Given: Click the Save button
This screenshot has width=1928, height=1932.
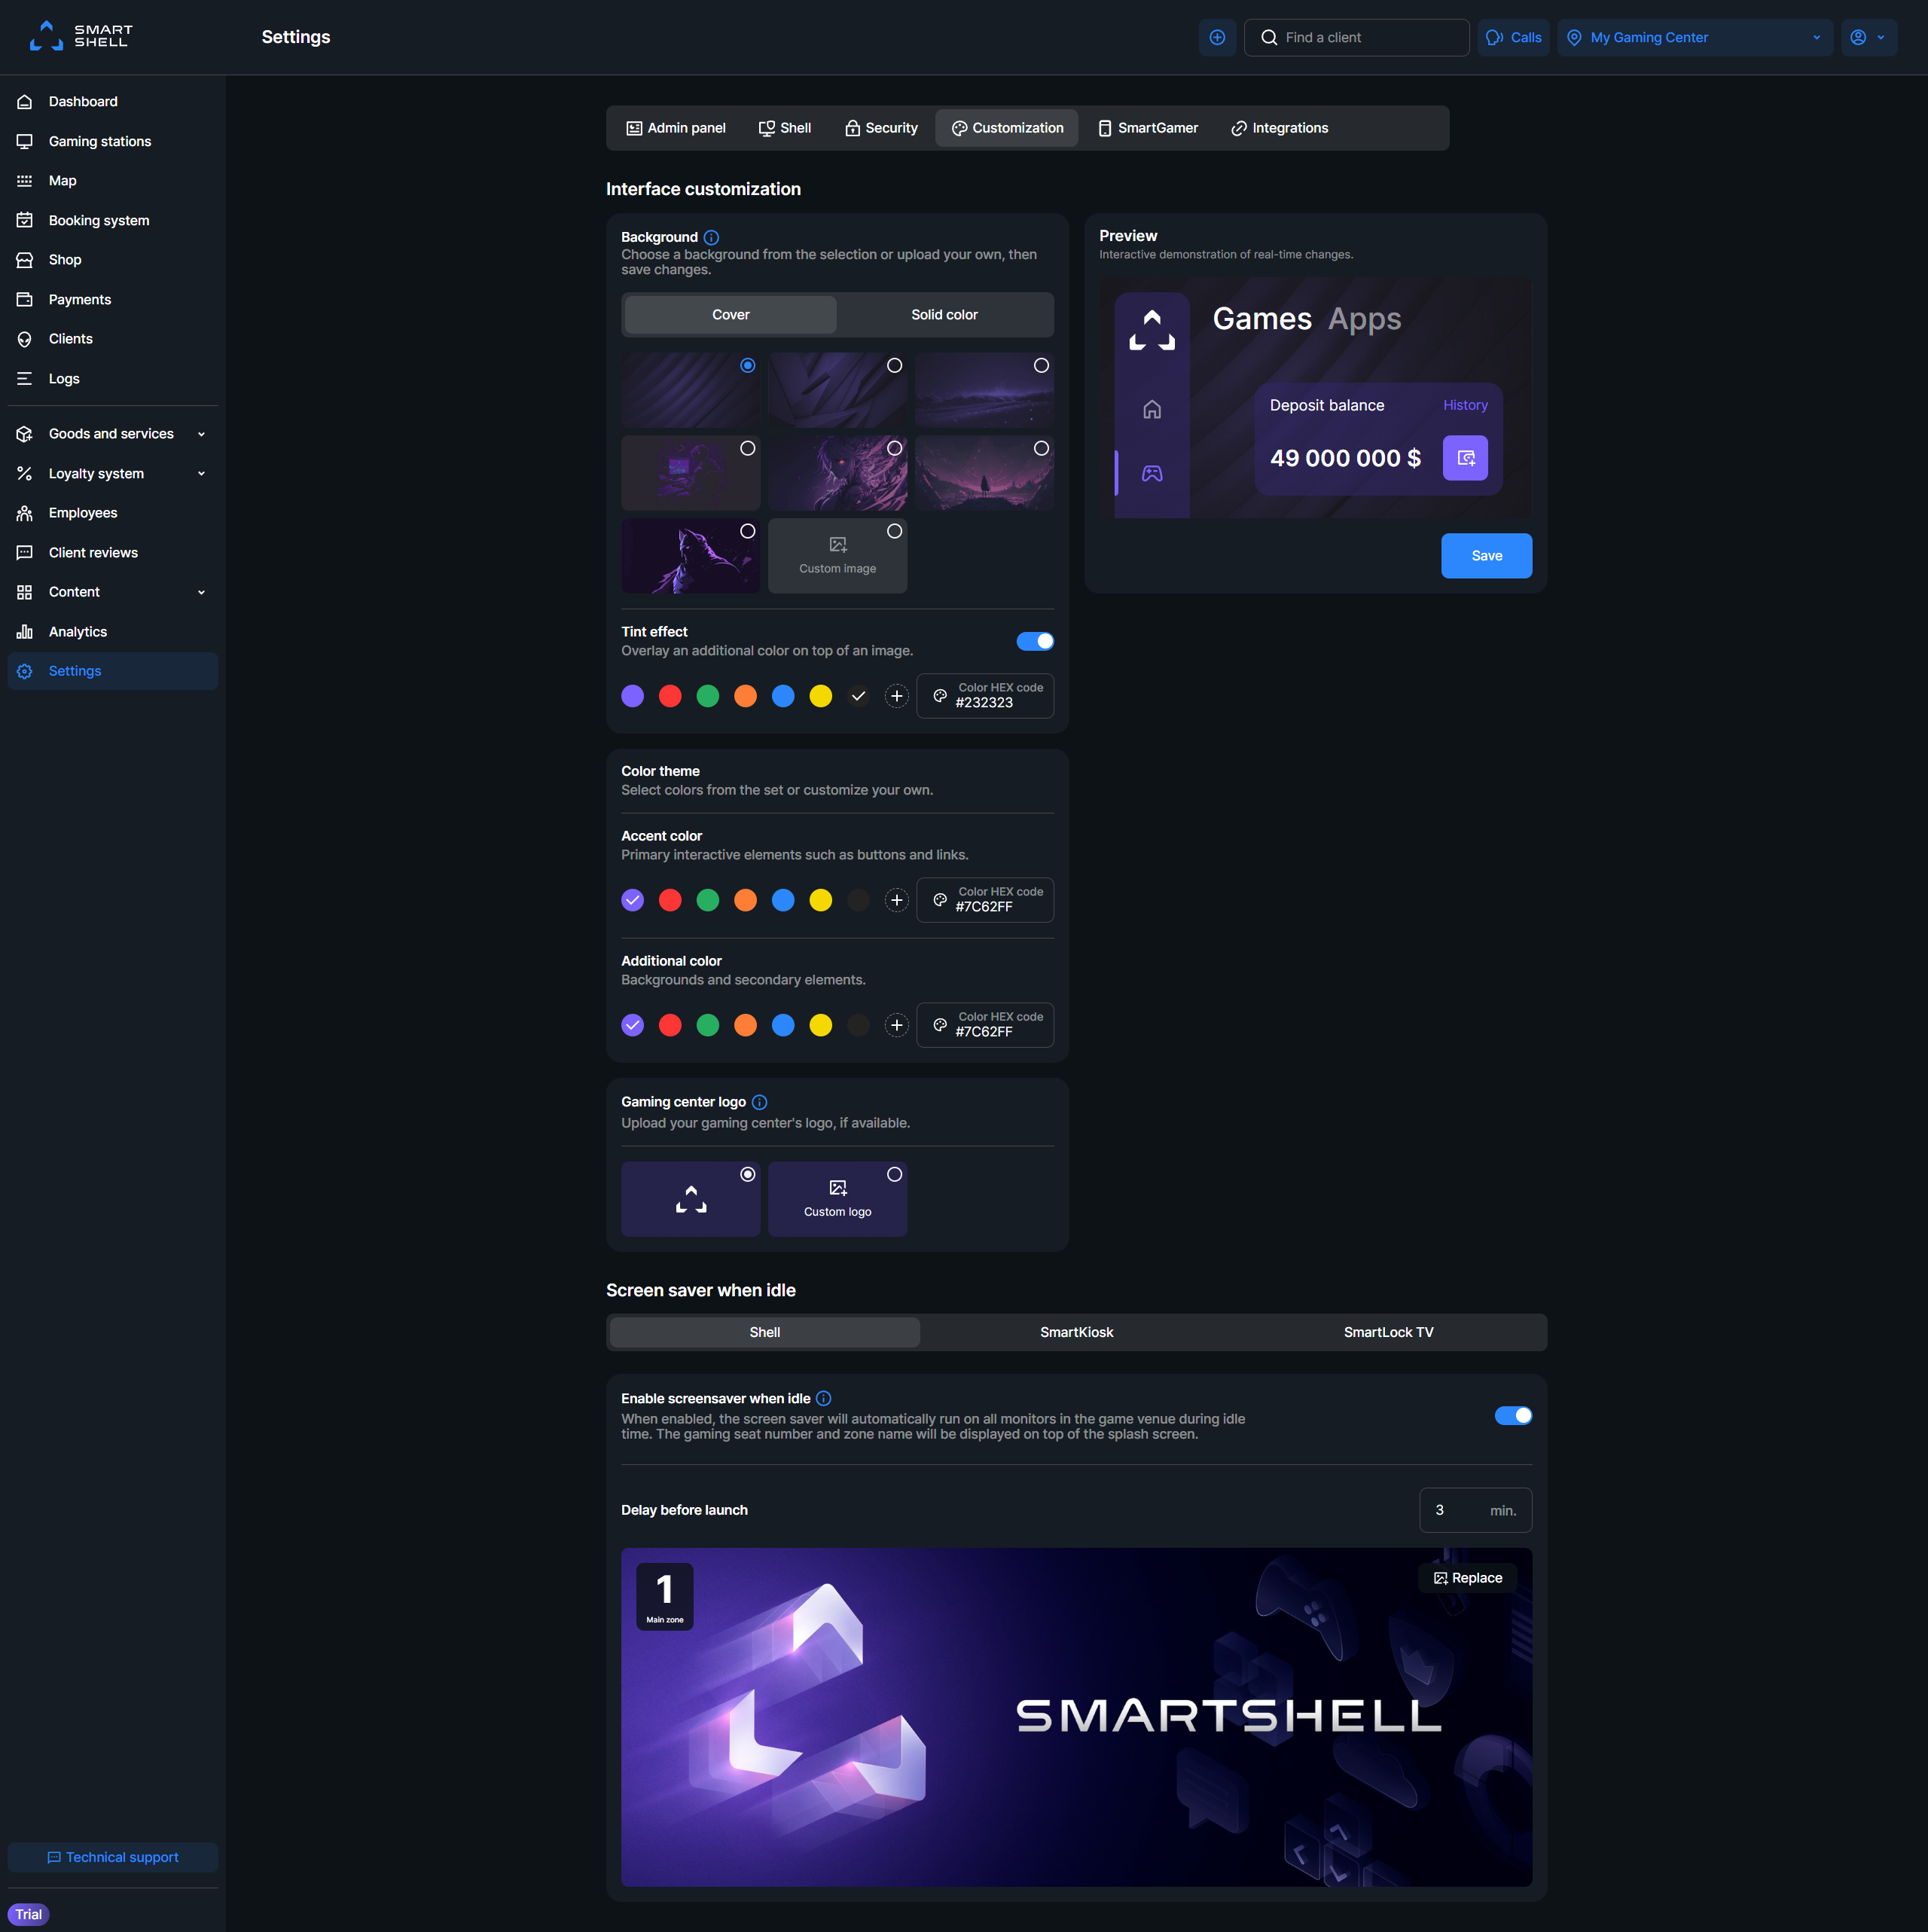Looking at the screenshot, I should pyautogui.click(x=1486, y=556).
